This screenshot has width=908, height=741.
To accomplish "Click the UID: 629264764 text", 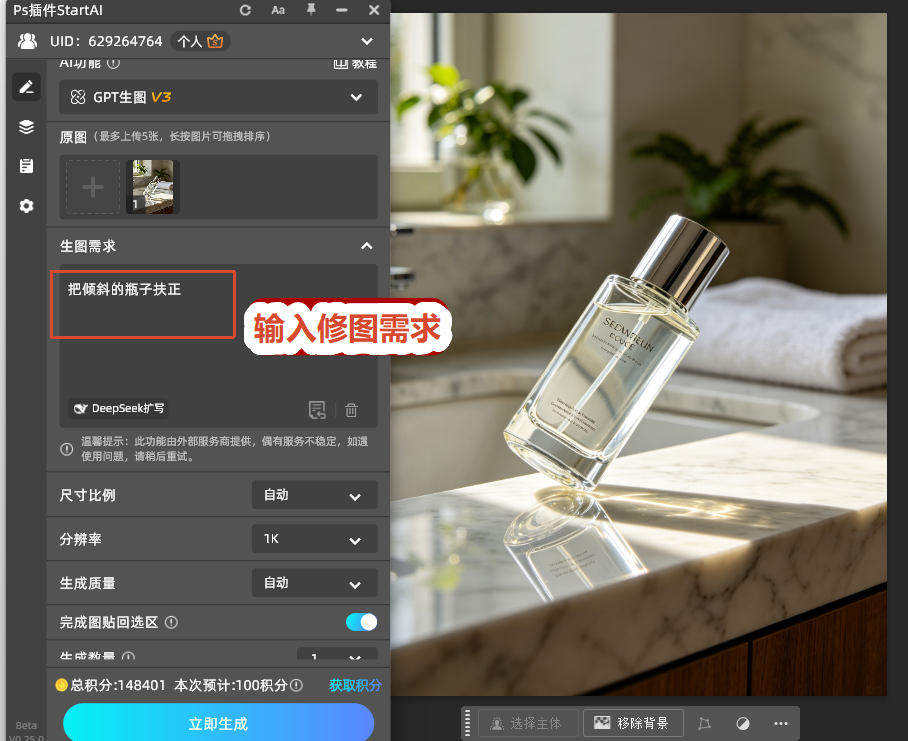I will pyautogui.click(x=106, y=41).
